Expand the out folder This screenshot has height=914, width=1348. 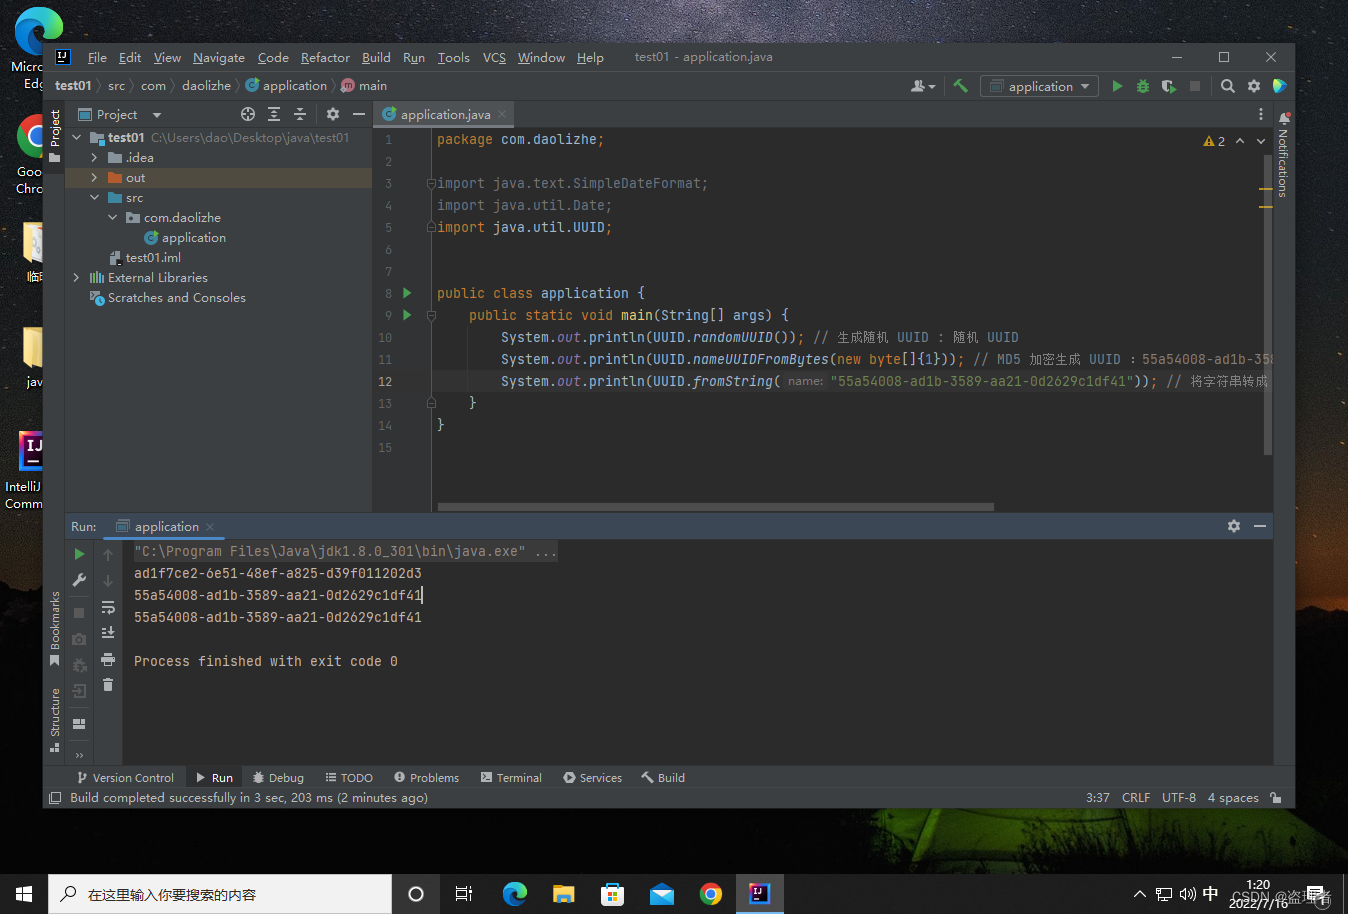click(94, 178)
